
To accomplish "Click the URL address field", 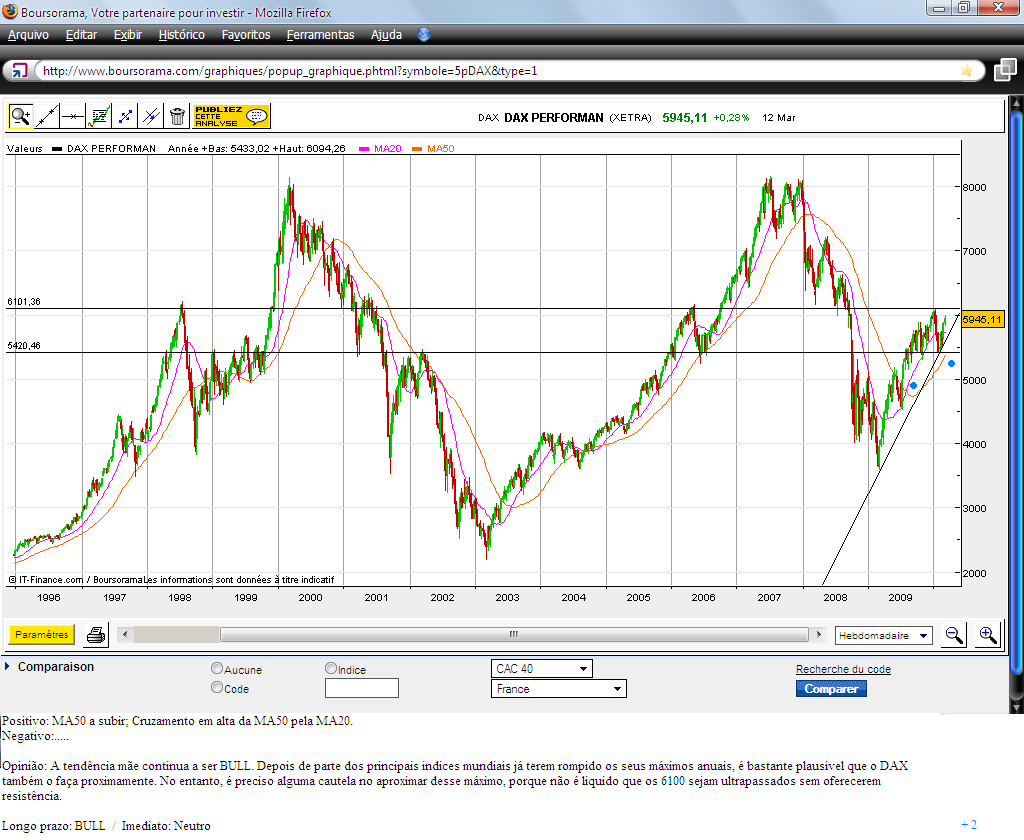I will click(x=496, y=71).
